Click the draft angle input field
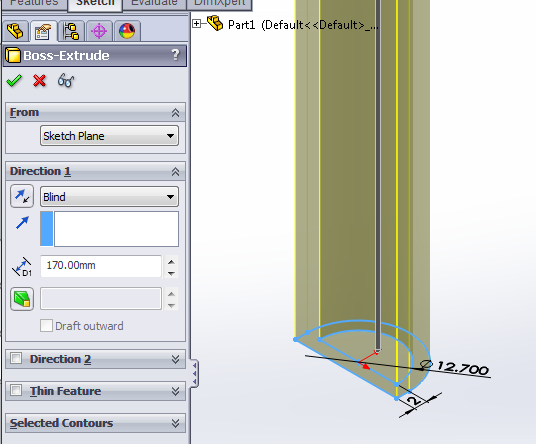Screen dimensions: 536x444 coord(101,298)
